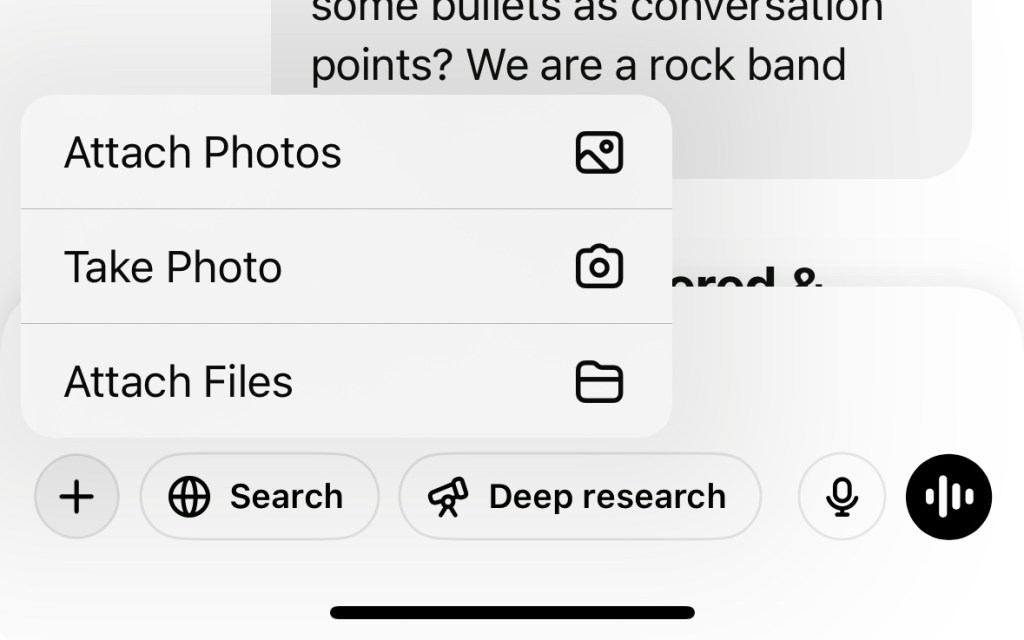1024x640 pixels.
Task: Tap the home indicator bar at the bottom
Action: coord(512,612)
